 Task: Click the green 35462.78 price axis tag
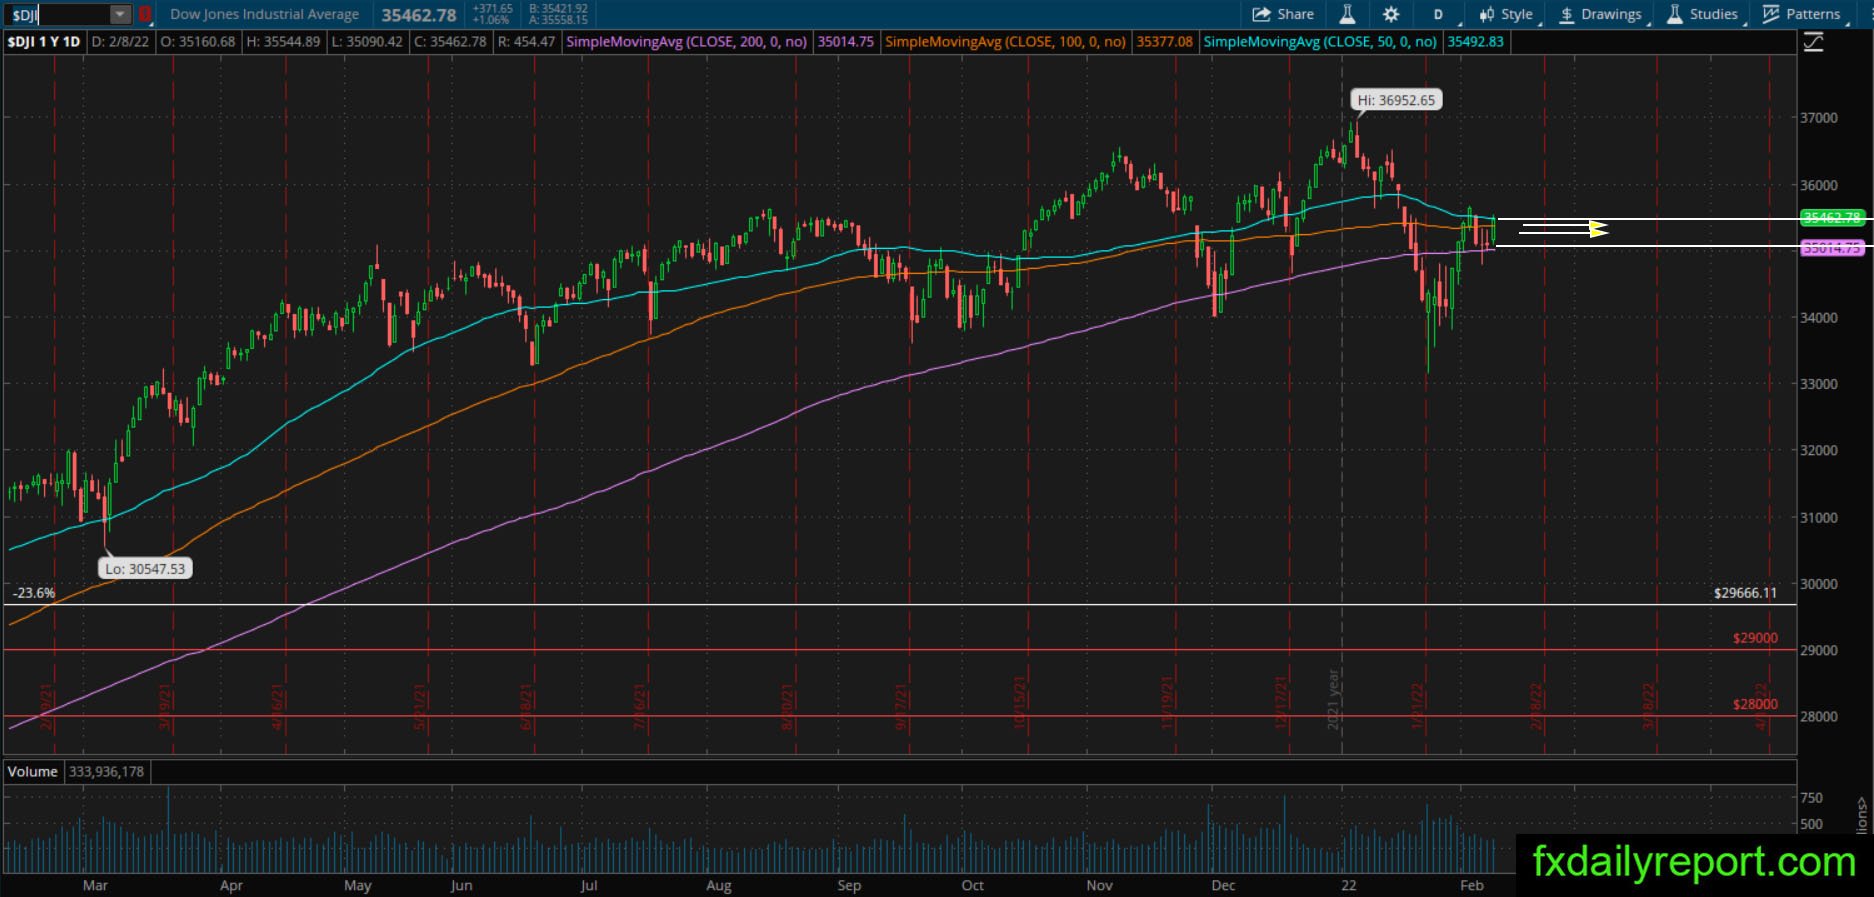(x=1832, y=218)
